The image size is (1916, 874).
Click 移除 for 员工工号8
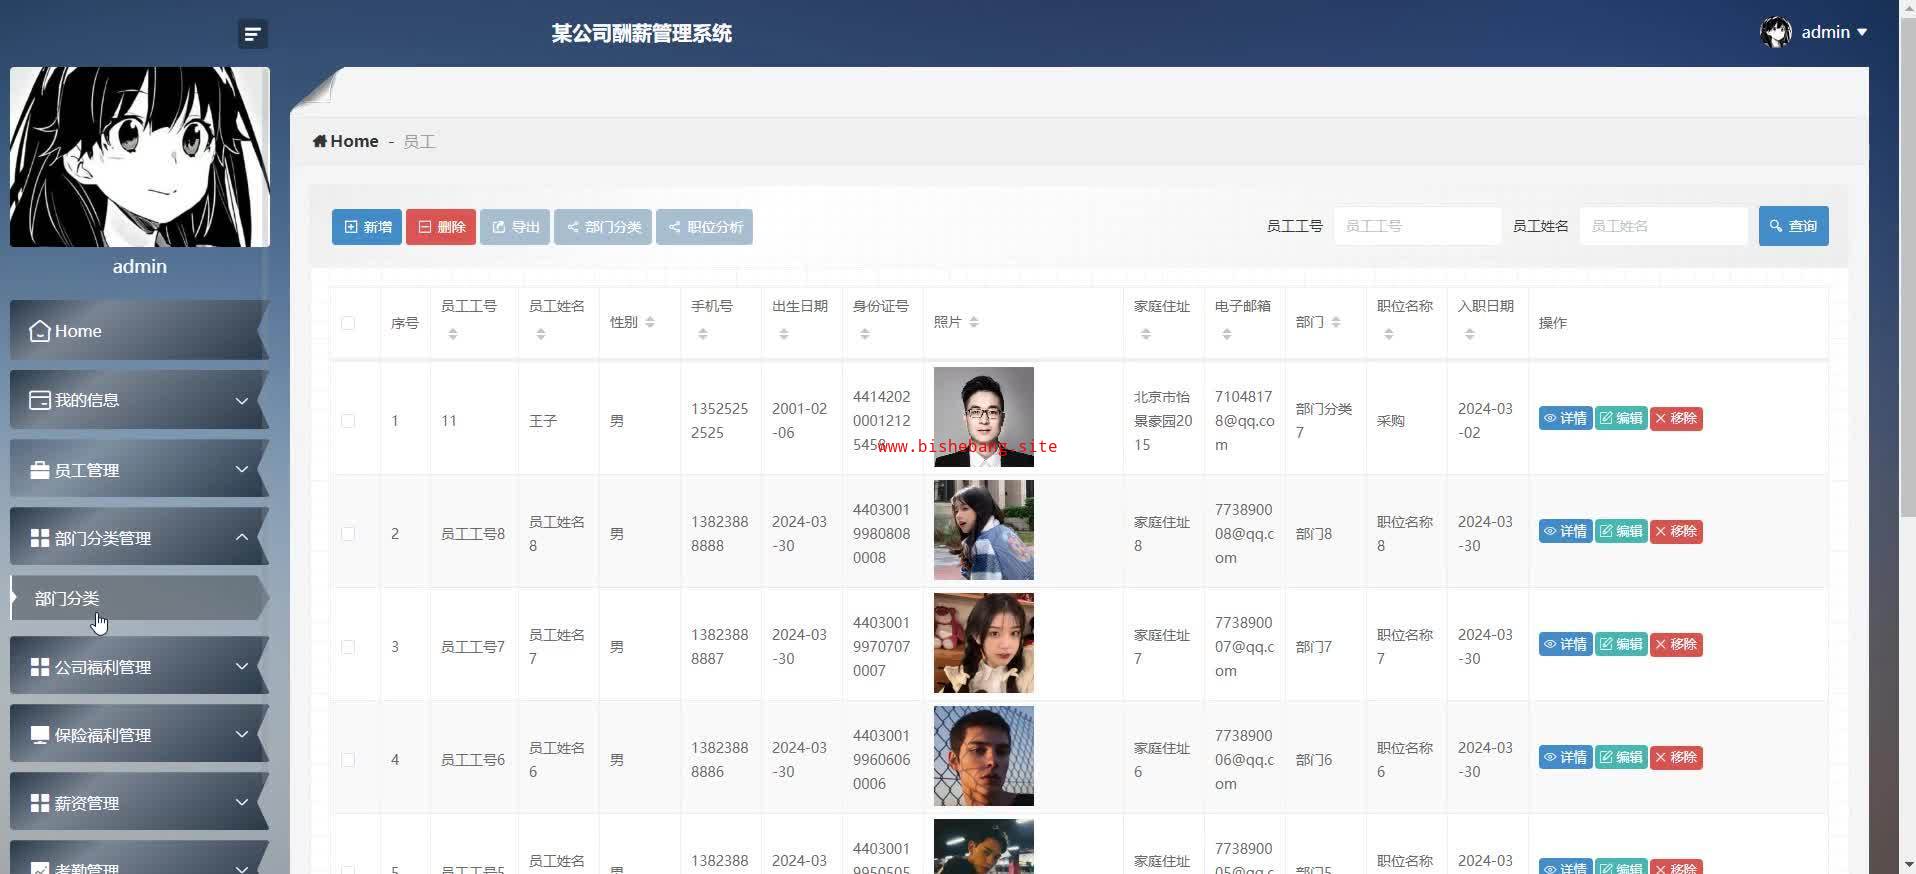(1676, 532)
